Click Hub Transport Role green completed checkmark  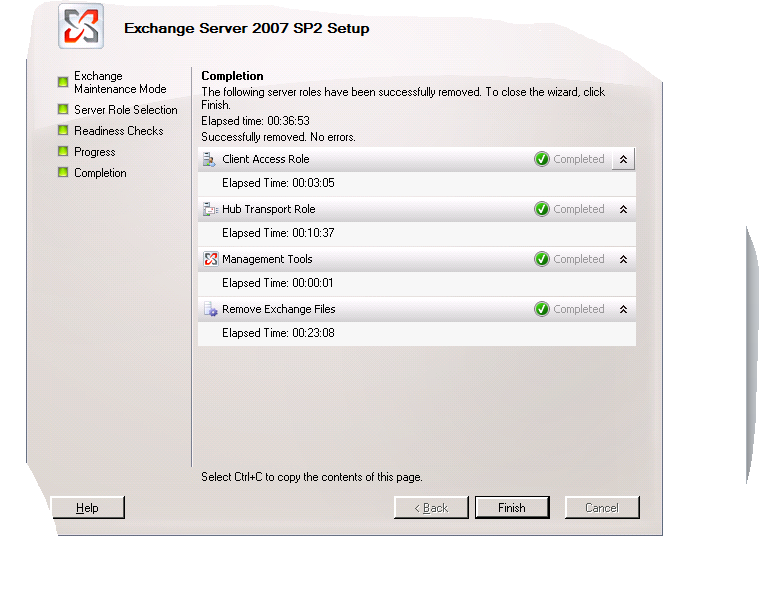point(542,209)
